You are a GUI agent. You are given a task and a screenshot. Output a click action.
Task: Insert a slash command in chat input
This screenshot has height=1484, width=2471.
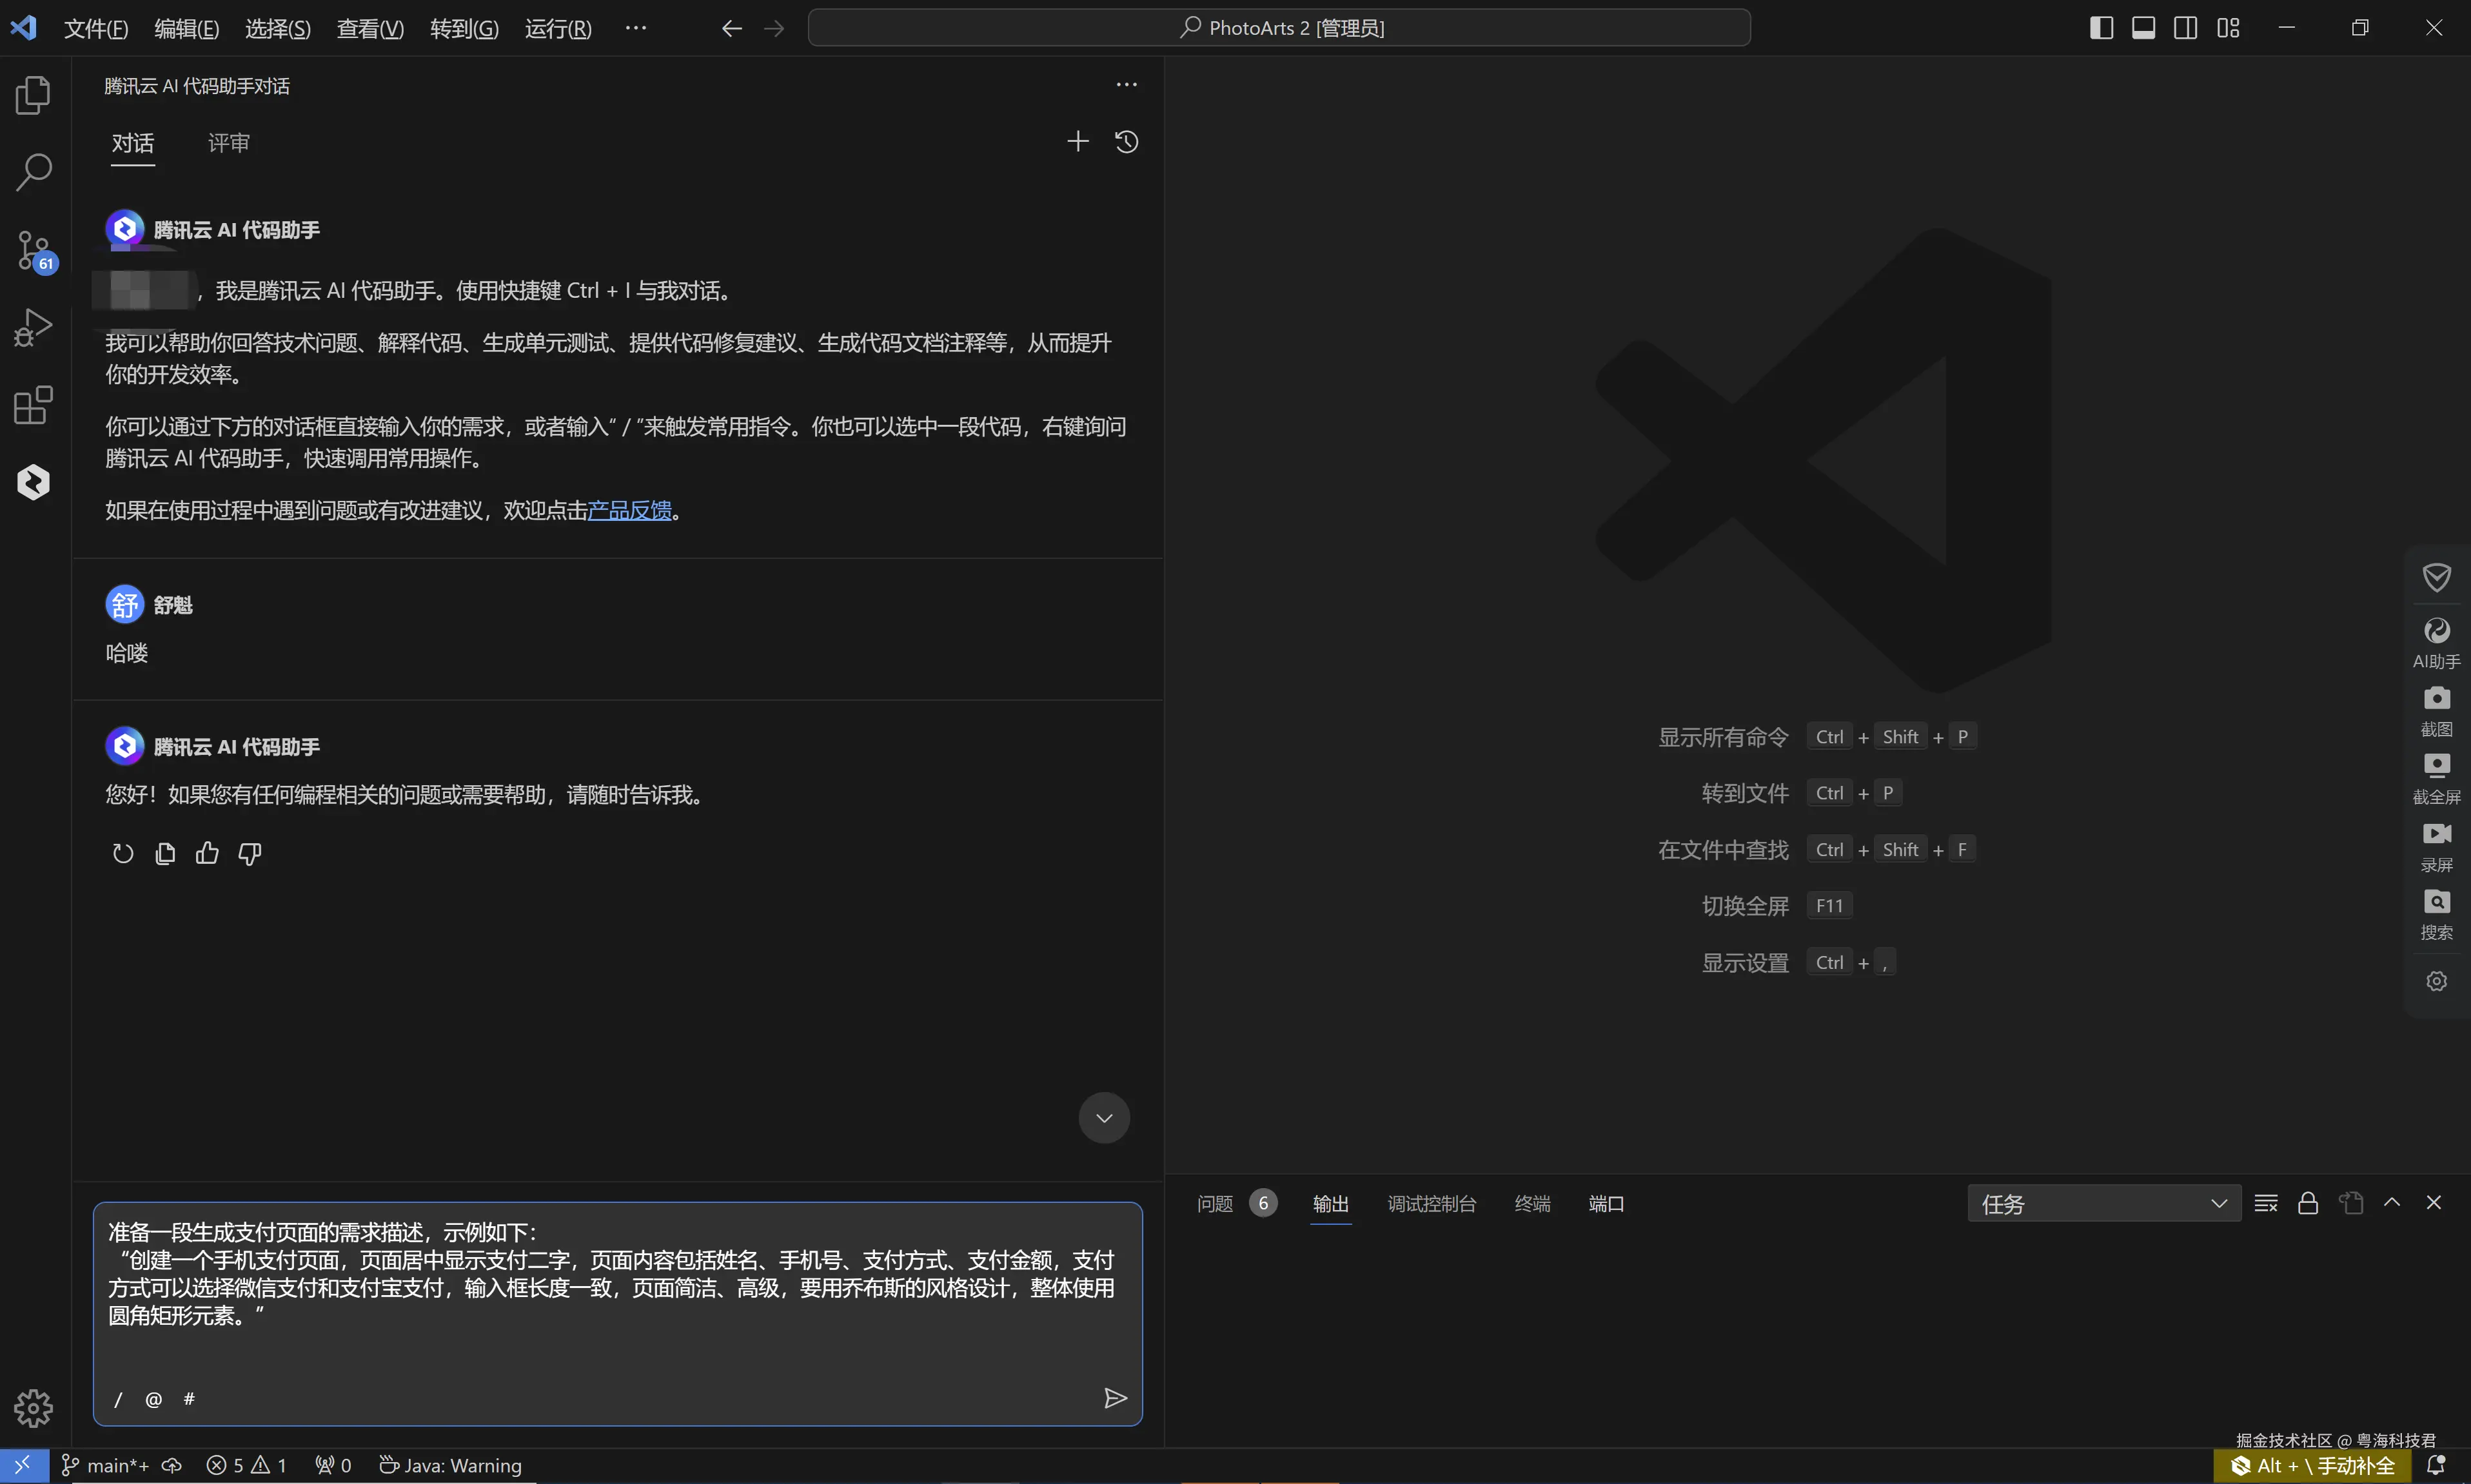click(118, 1399)
